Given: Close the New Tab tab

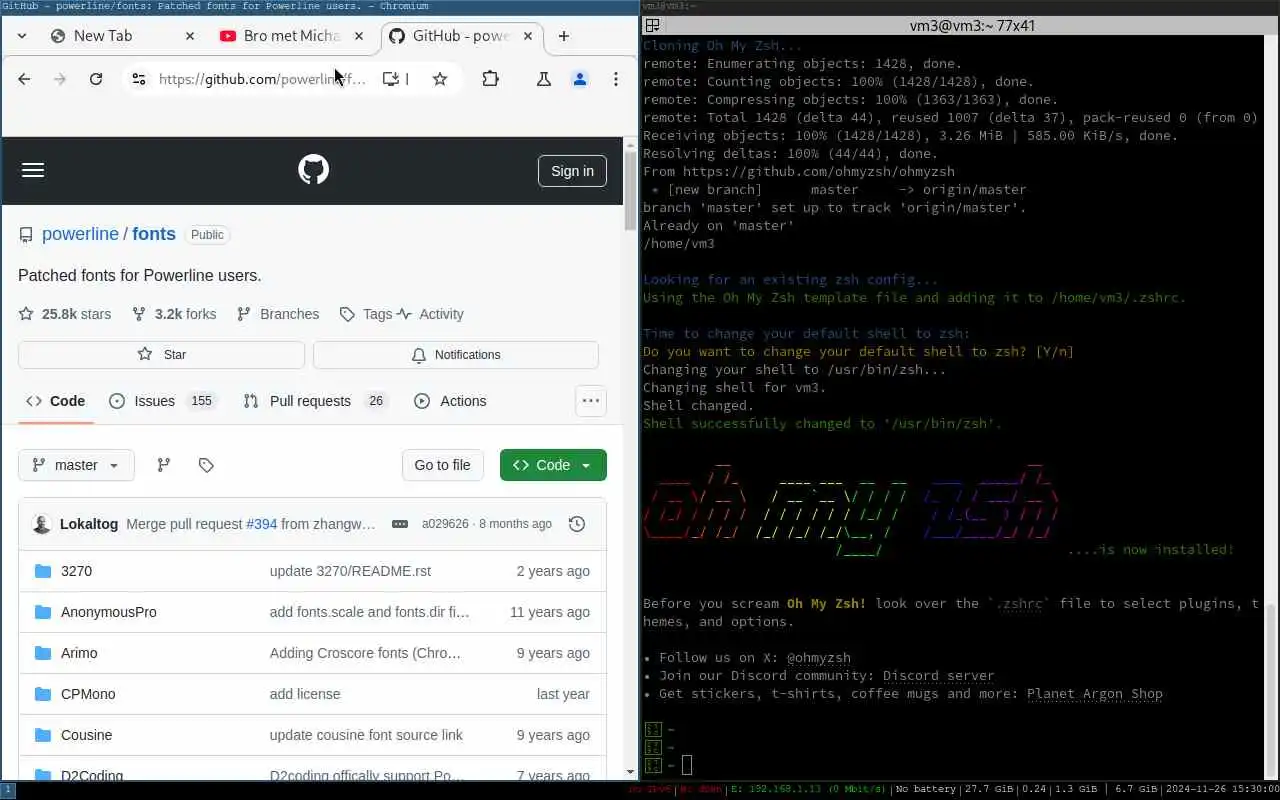Looking at the screenshot, I should pyautogui.click(x=190, y=36).
